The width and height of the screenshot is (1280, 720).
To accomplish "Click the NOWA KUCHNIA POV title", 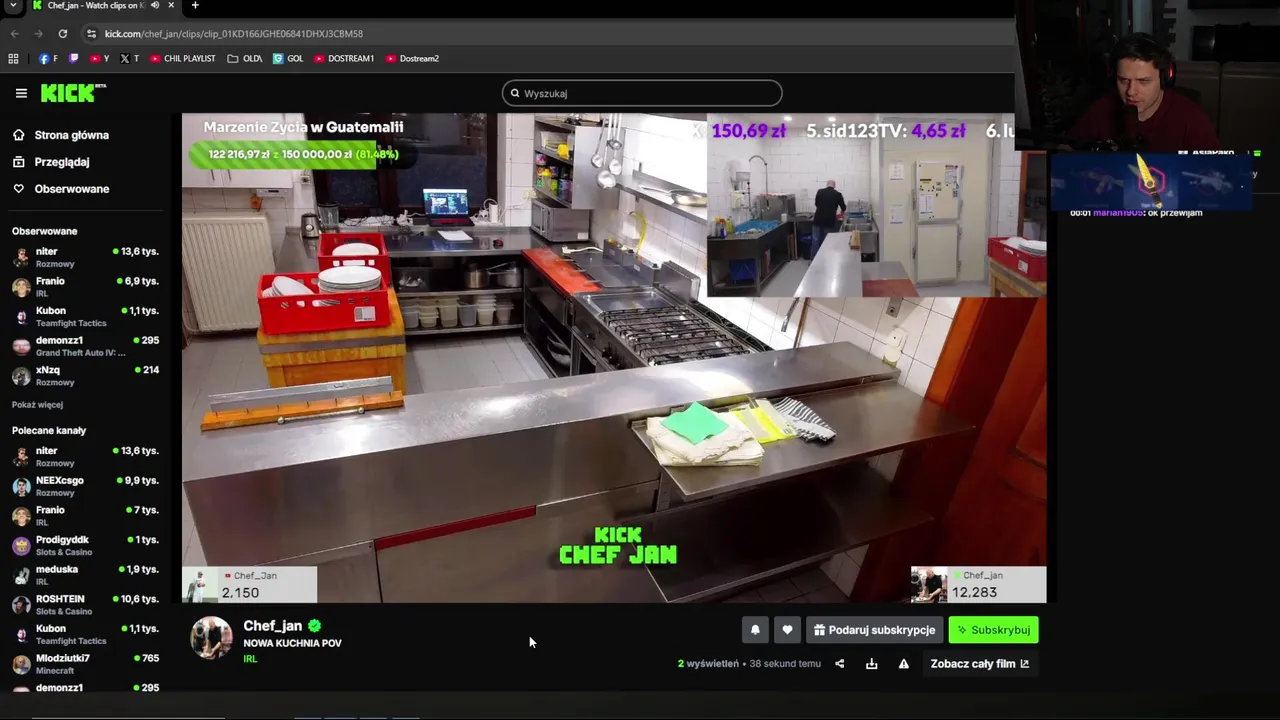I will (x=292, y=643).
